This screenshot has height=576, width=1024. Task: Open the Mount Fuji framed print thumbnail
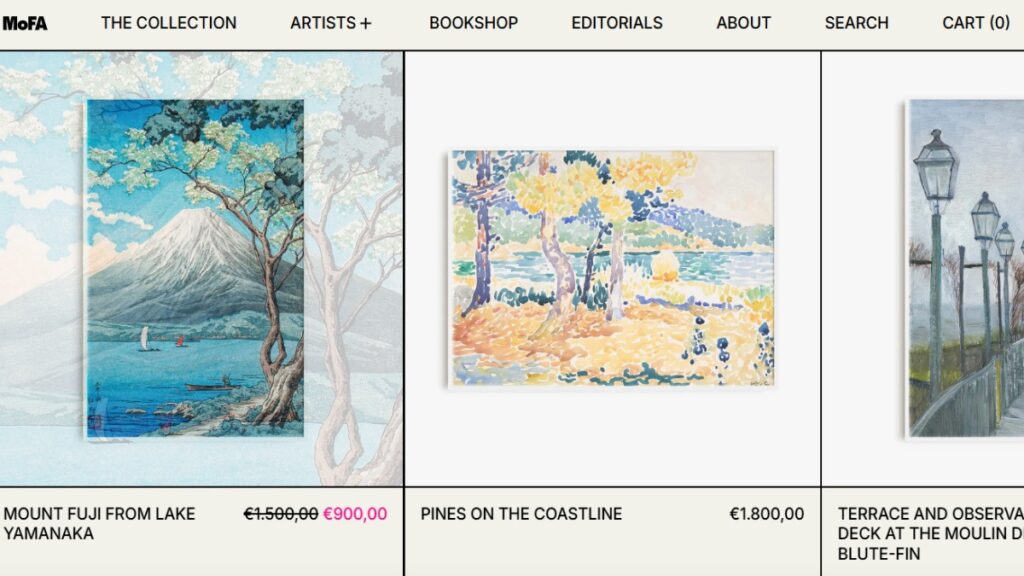click(195, 268)
